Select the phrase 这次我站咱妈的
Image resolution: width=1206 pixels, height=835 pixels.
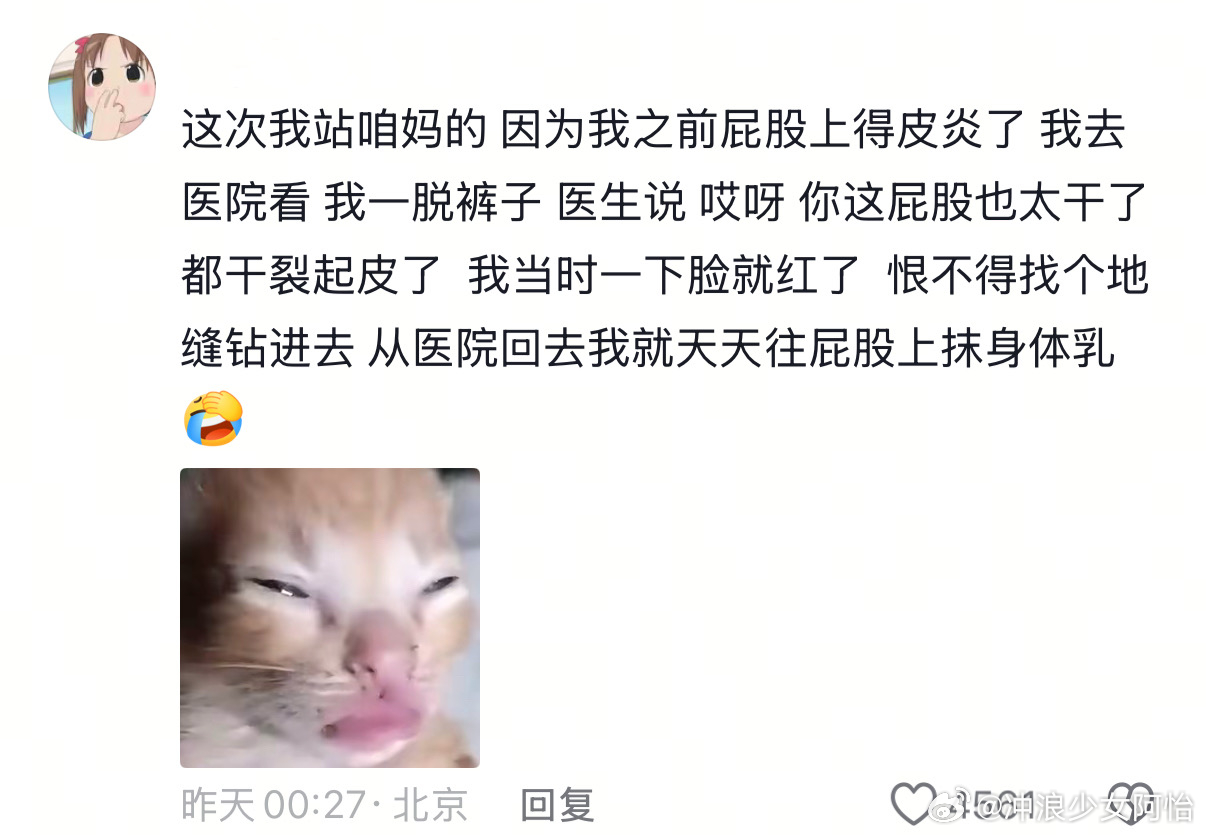[x=333, y=132]
